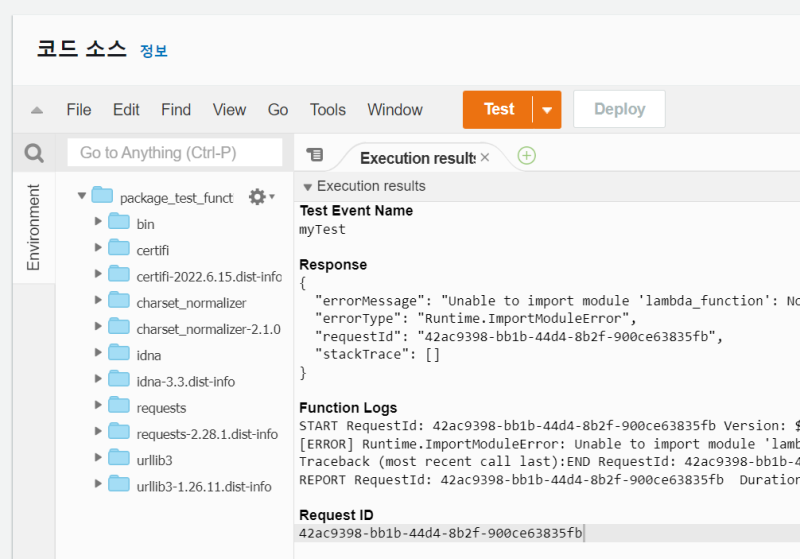800x559 pixels.
Task: Open the 정보 info link
Action: 154,50
